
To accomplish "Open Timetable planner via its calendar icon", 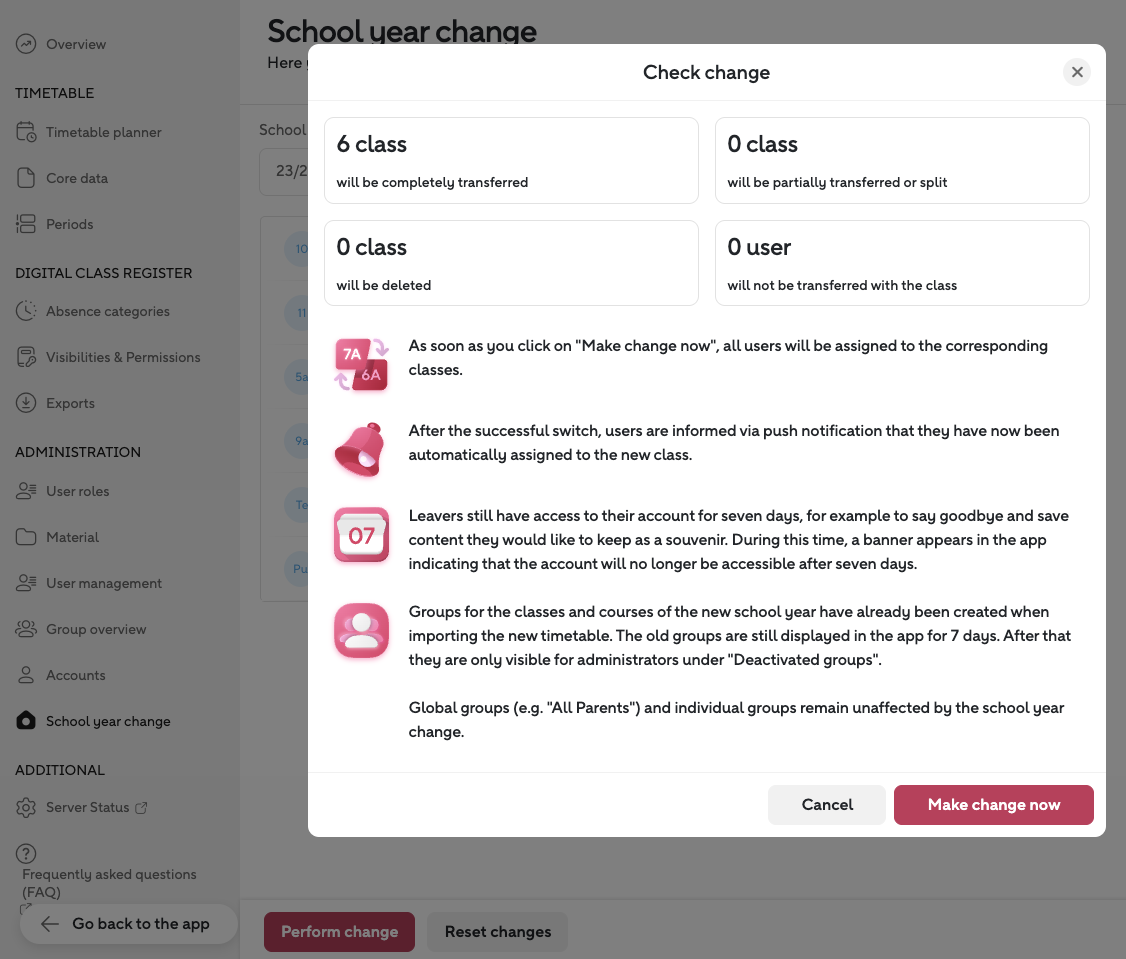I will (26, 132).
